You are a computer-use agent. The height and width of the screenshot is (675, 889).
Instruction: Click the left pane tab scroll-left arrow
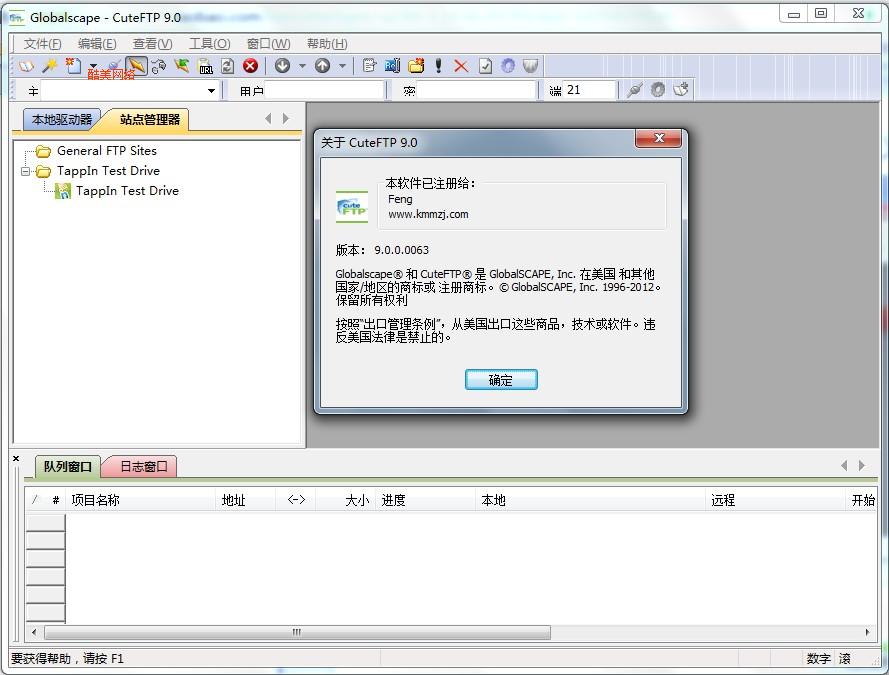(268, 118)
